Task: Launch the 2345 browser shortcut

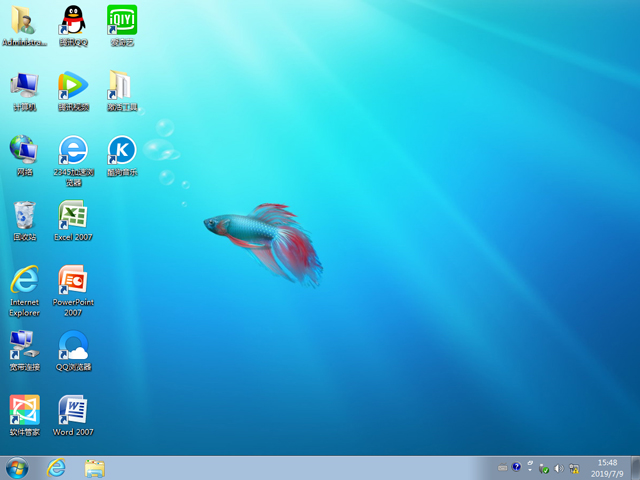Action: coord(72,150)
